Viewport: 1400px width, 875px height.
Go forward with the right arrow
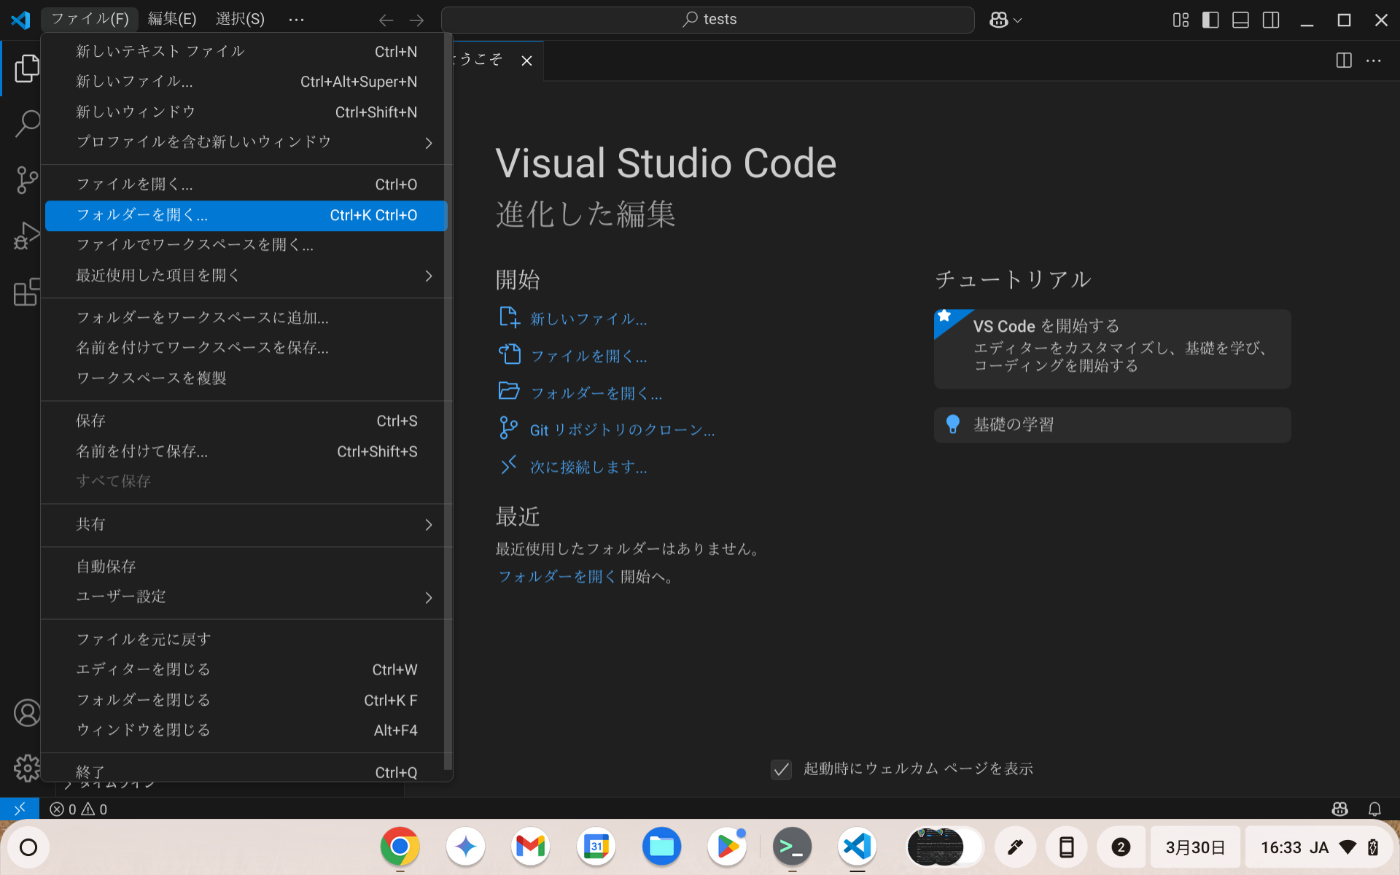pyautogui.click(x=417, y=20)
